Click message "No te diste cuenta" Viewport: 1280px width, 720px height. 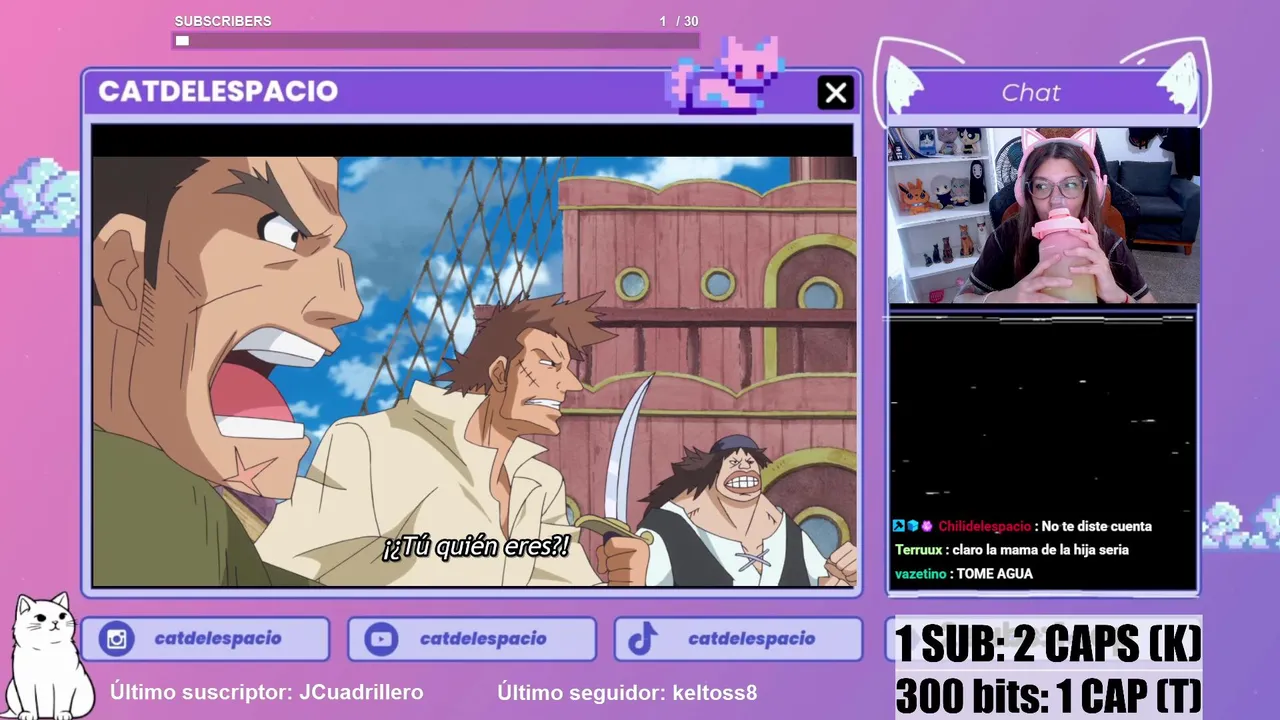click(1097, 526)
